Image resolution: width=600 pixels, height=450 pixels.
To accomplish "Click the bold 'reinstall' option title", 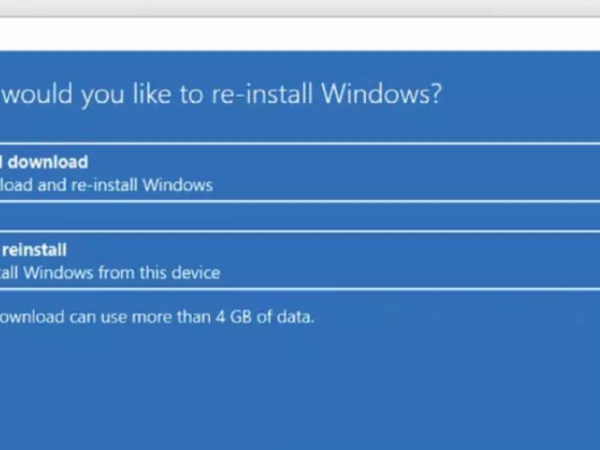I will point(36,249).
